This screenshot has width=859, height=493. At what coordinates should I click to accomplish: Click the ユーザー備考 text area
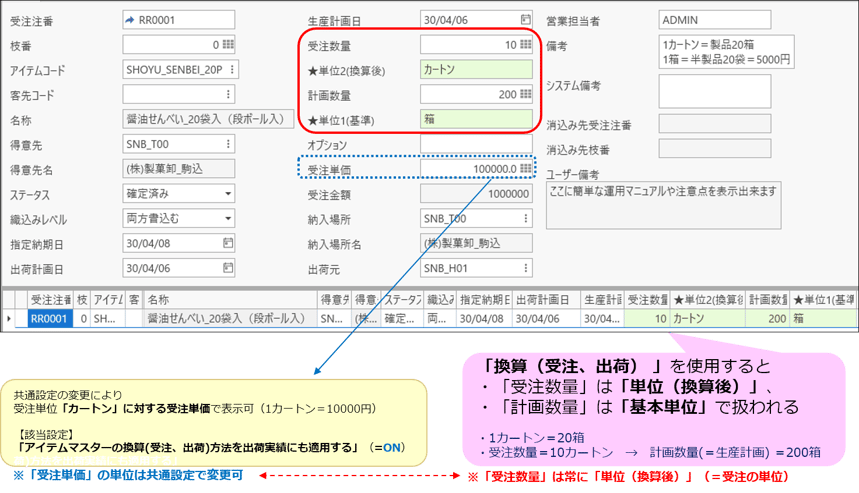tap(663, 205)
